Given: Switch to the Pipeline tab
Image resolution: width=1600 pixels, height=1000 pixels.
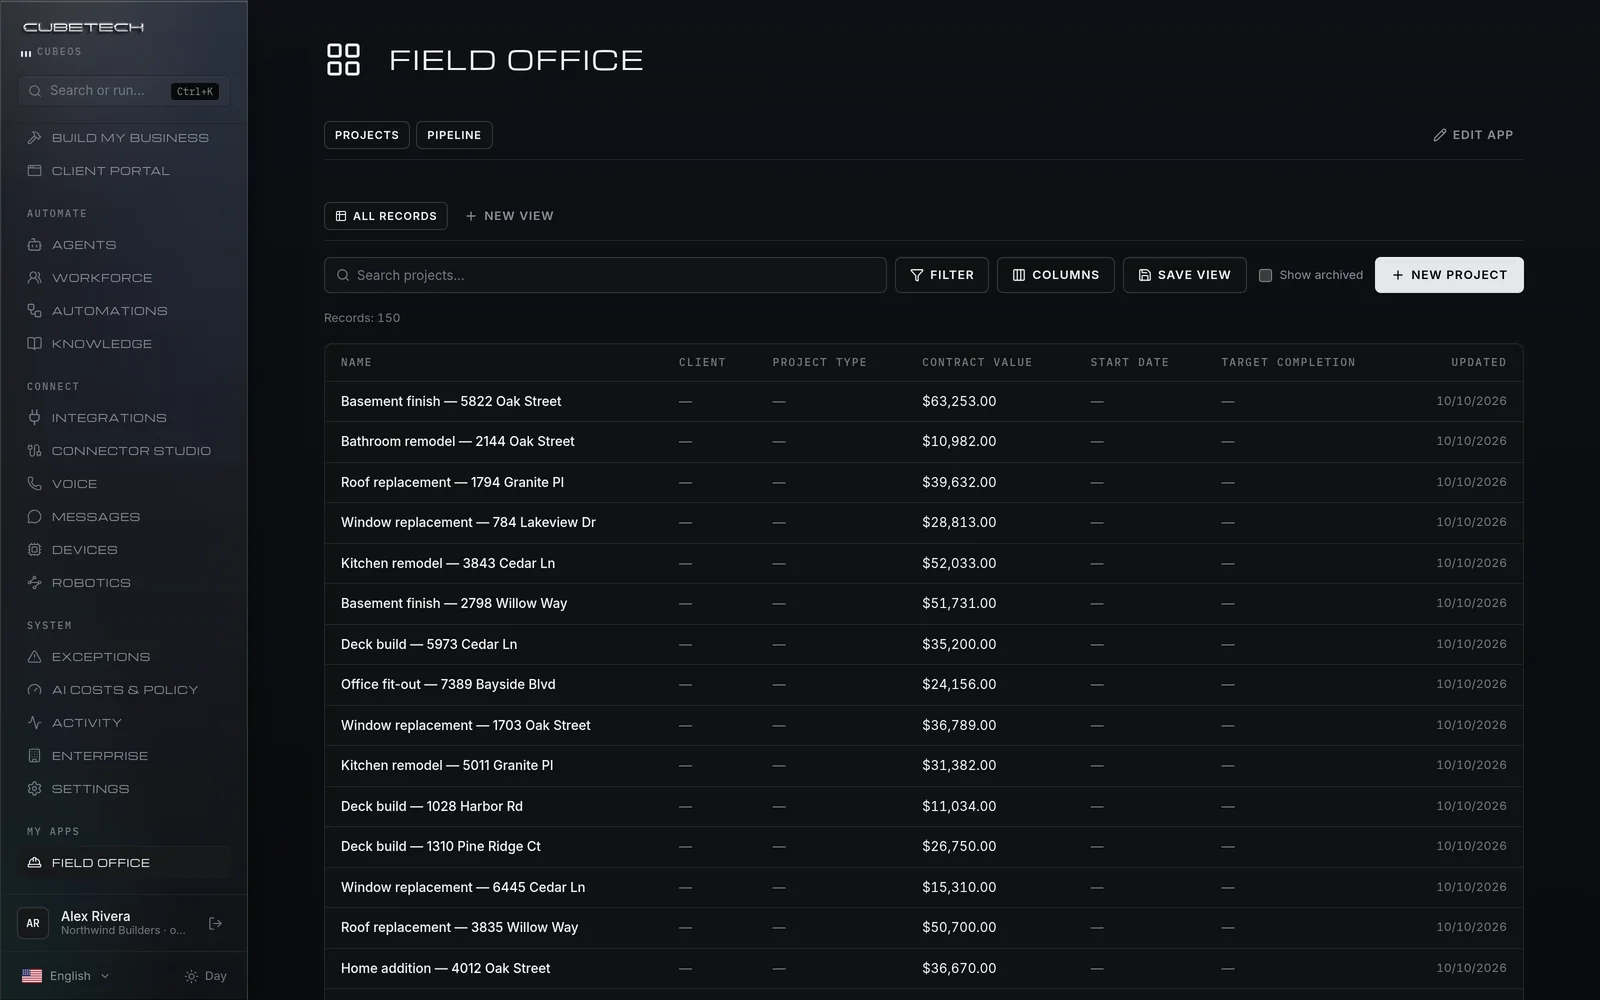Looking at the screenshot, I should pyautogui.click(x=454, y=135).
